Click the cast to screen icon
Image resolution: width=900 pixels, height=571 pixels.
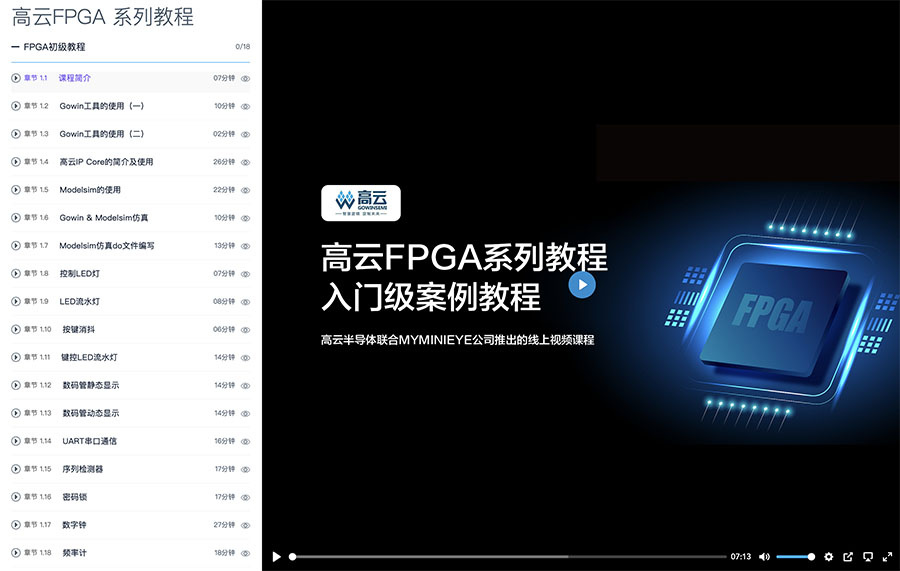(868, 557)
